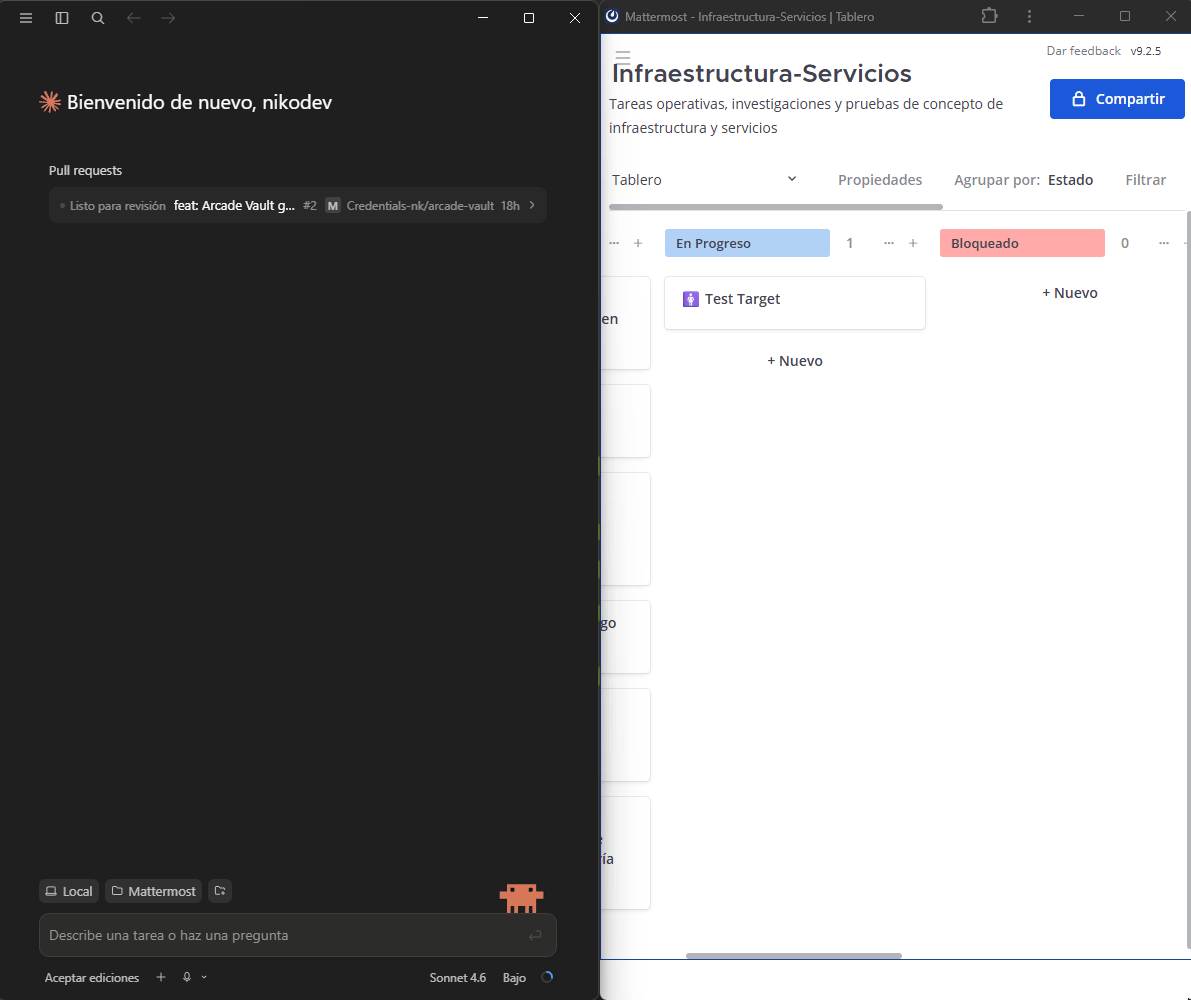Add card with En Progreso plus icon
1191x1000 pixels.
click(x=913, y=243)
